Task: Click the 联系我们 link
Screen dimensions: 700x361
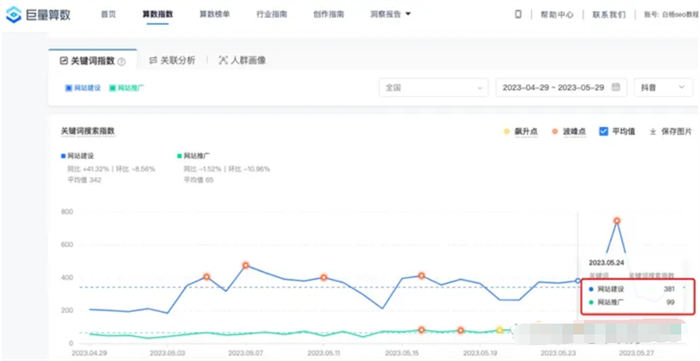Action: (x=609, y=15)
